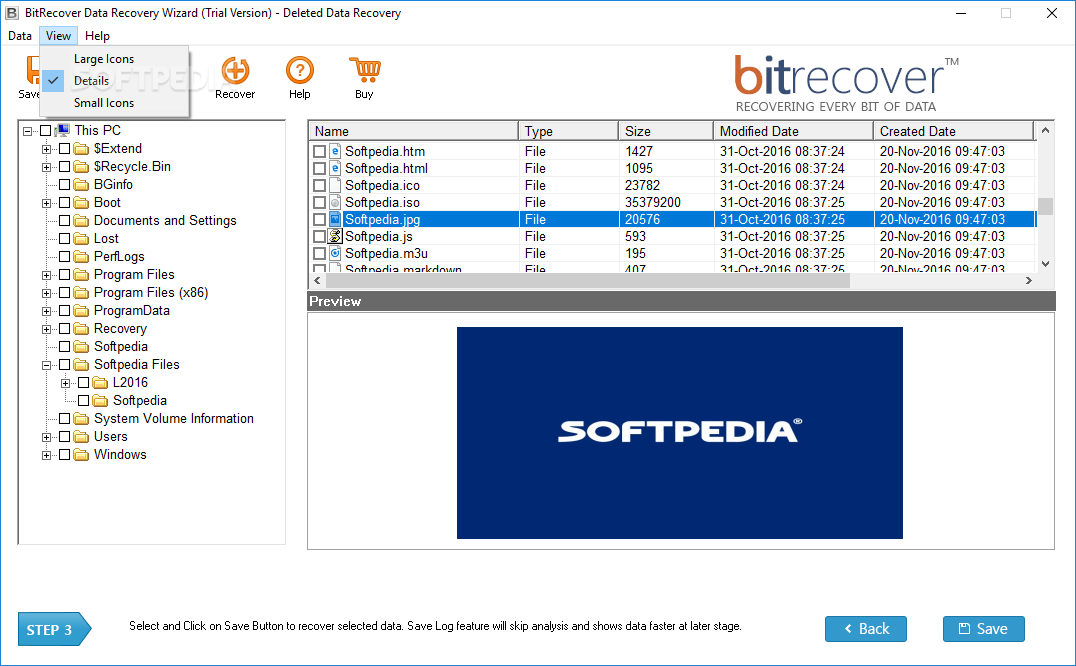Close the View menu

[58, 36]
